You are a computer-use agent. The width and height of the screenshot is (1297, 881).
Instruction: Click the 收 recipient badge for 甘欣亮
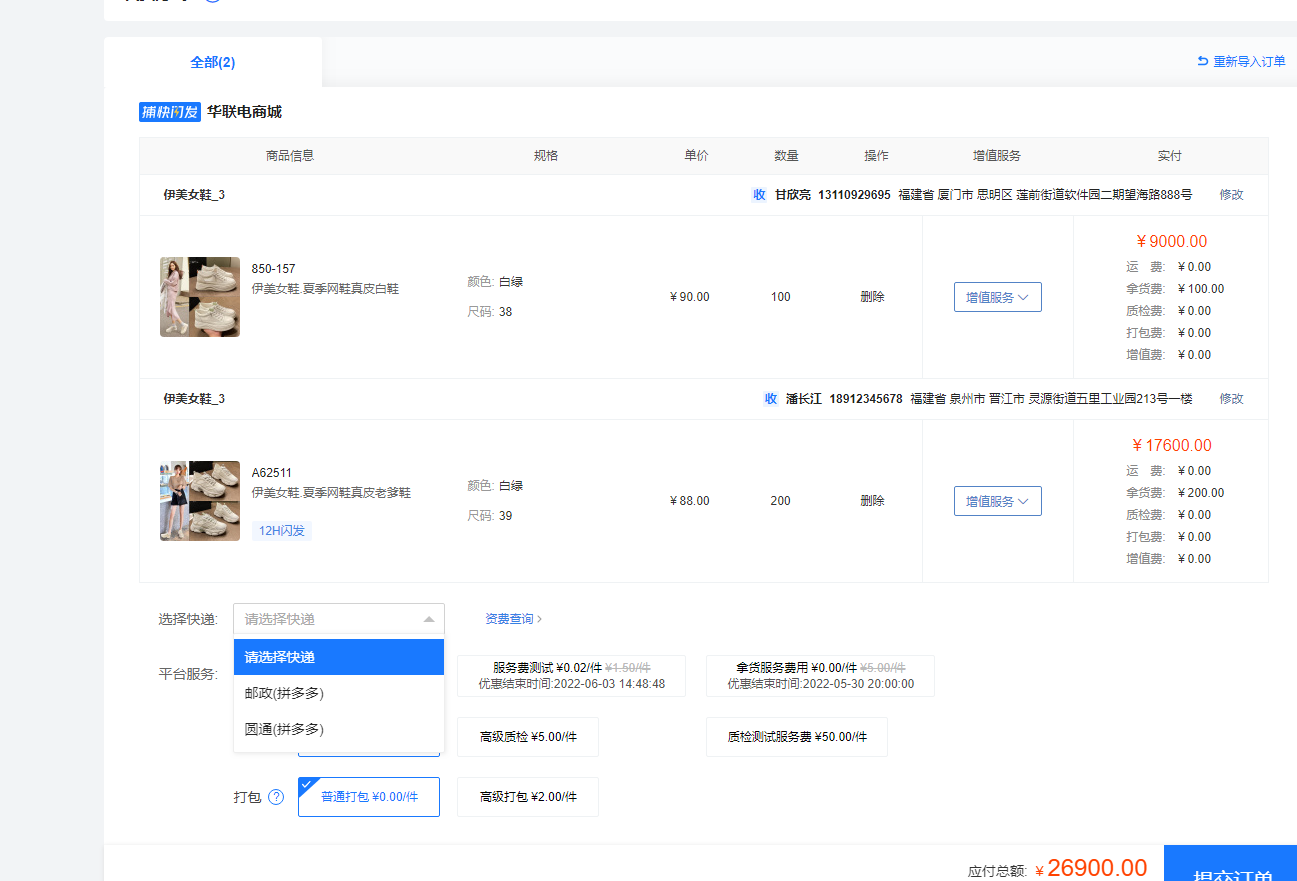759,195
